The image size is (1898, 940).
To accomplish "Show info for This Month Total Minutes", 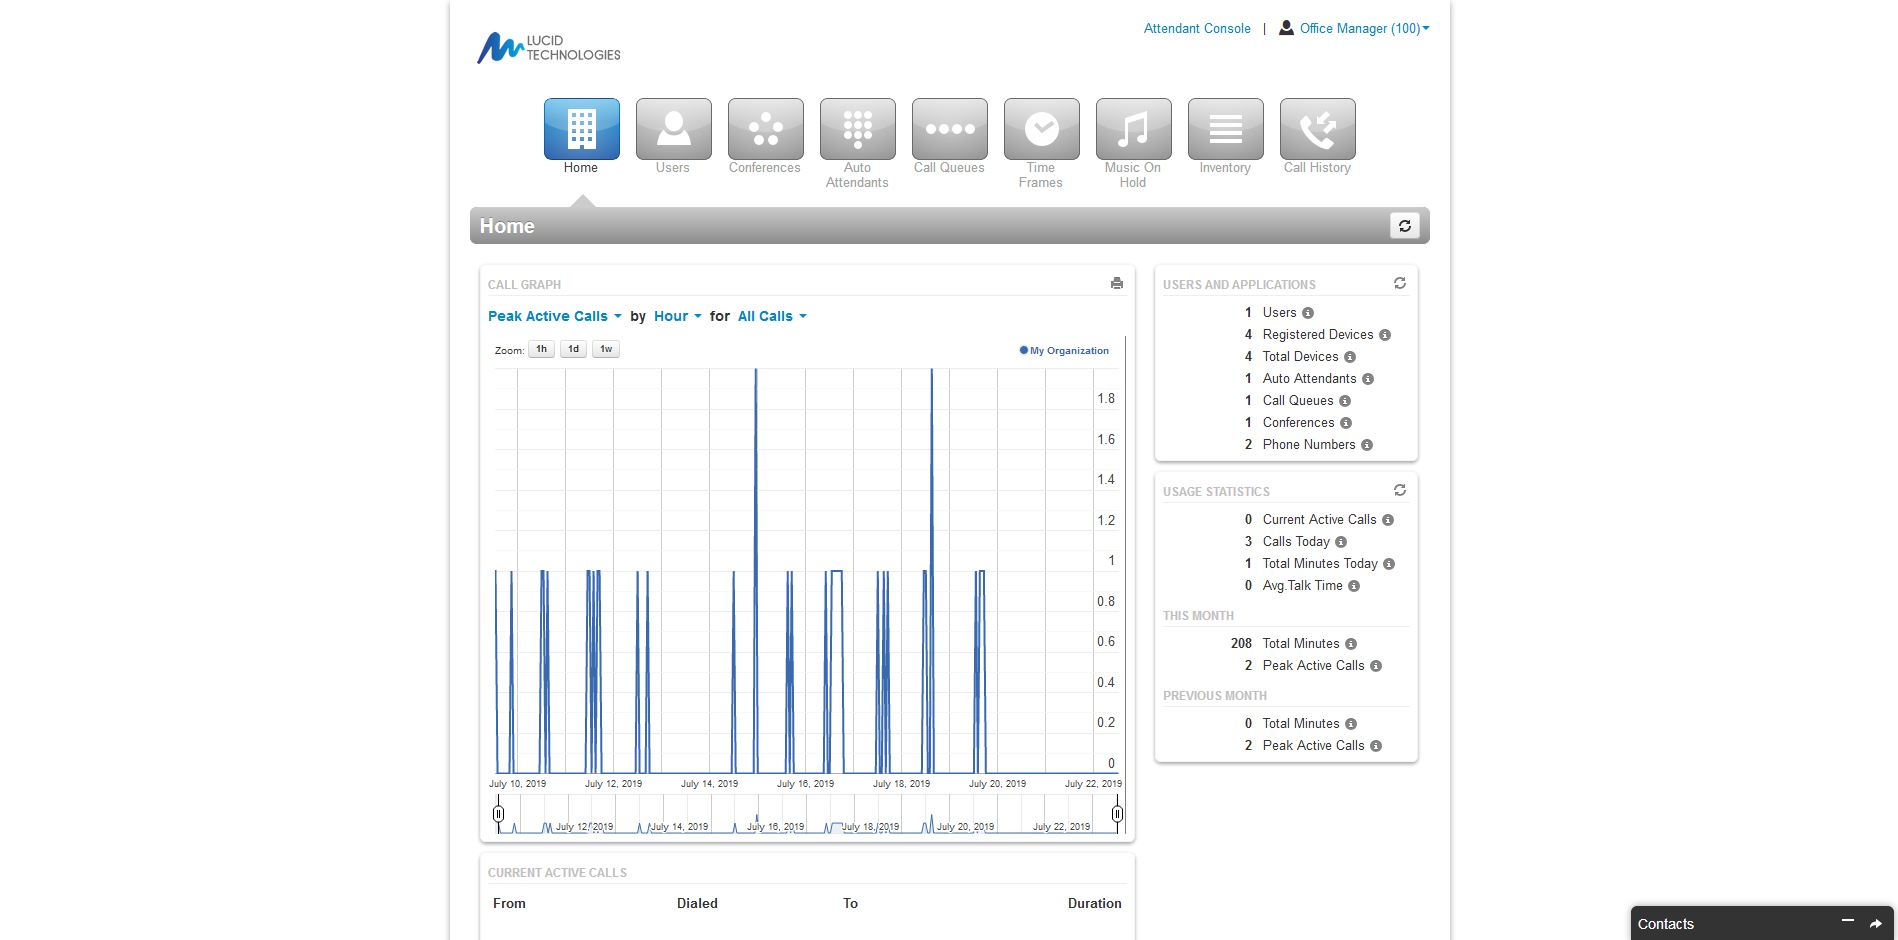I will [1351, 644].
